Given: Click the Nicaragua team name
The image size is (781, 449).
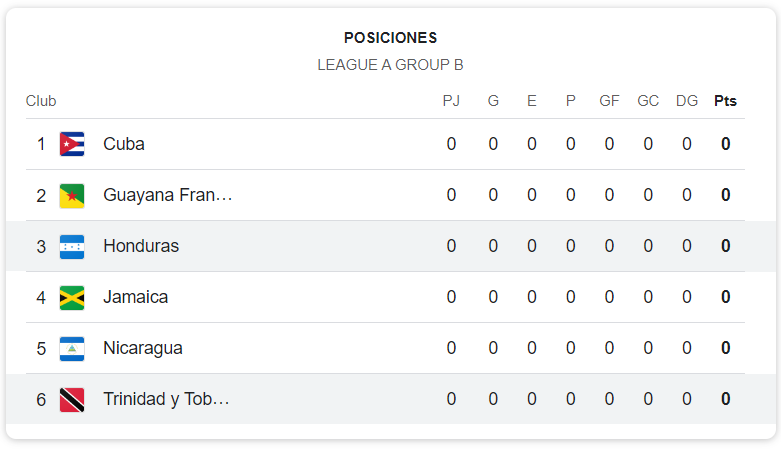Looking at the screenshot, I should click(x=142, y=348).
